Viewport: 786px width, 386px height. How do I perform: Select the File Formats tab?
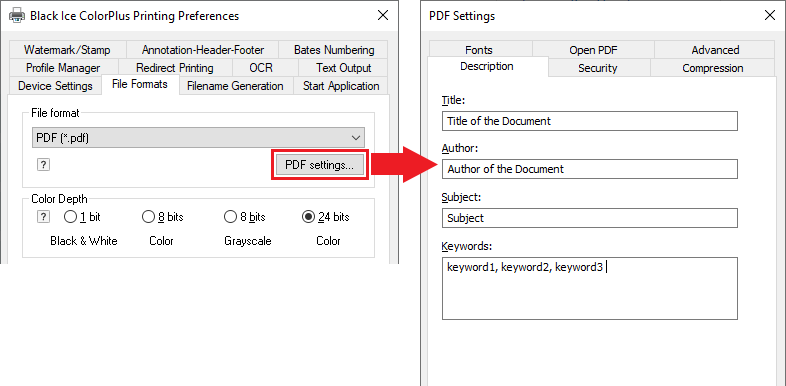pos(140,84)
